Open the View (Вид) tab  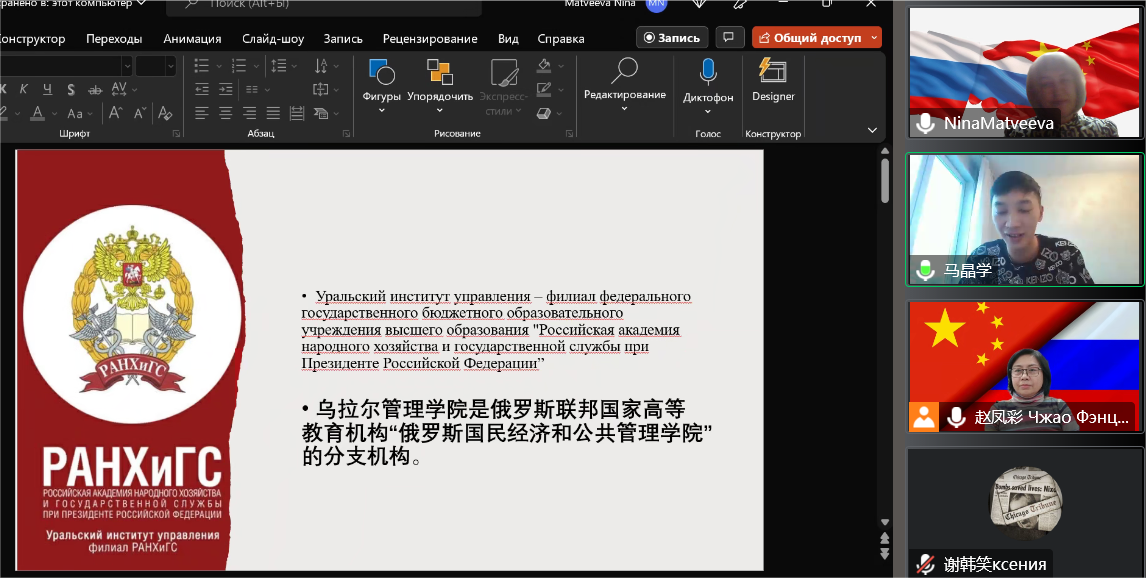click(x=508, y=39)
